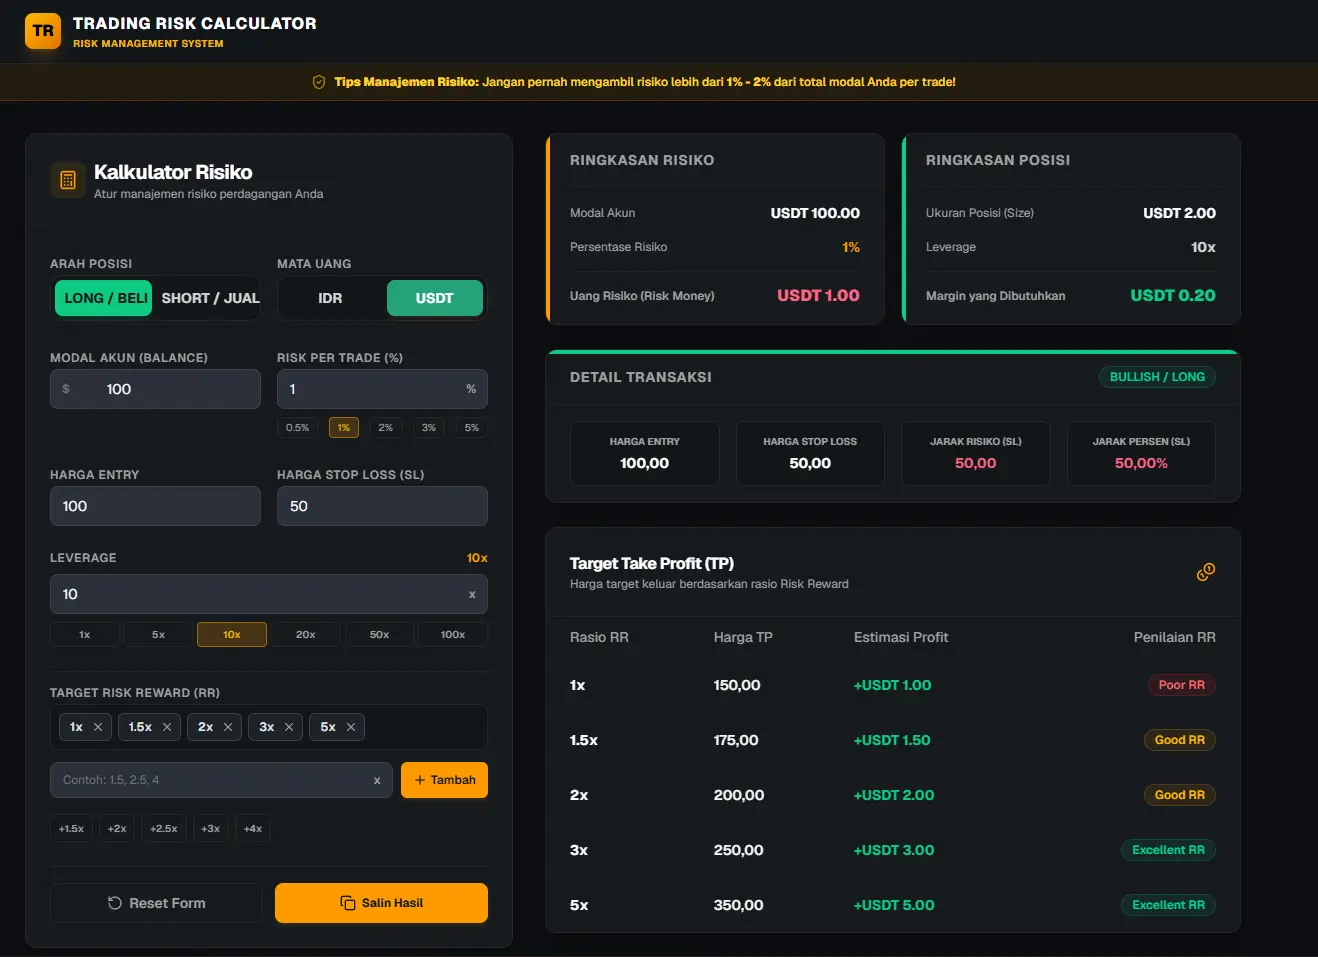Add the +1.5x quick RR

[x=71, y=828]
